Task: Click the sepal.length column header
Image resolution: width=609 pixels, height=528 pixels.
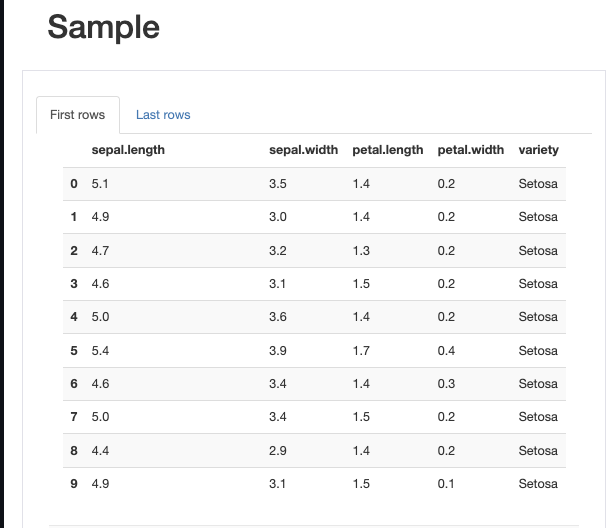Action: [x=128, y=150]
